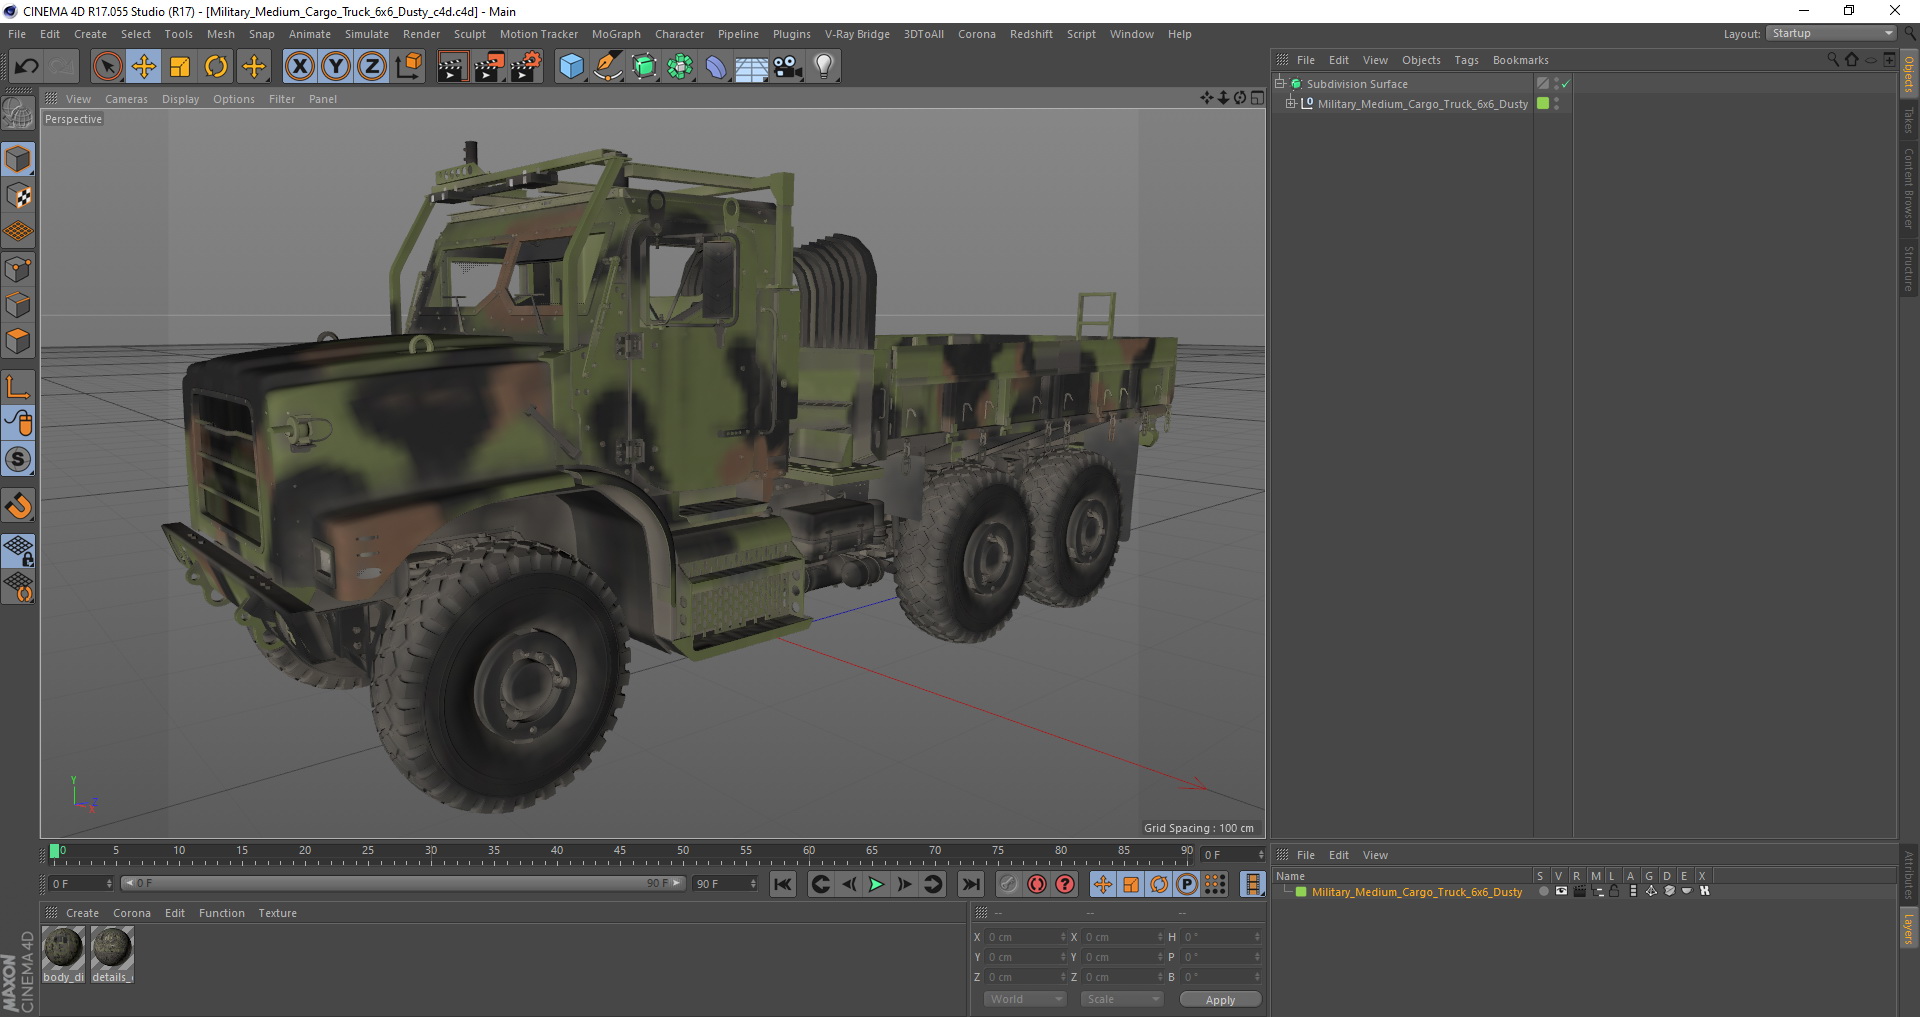The image size is (1920, 1017).
Task: Toggle layer Solo dot for truck layer
Action: point(1543,891)
